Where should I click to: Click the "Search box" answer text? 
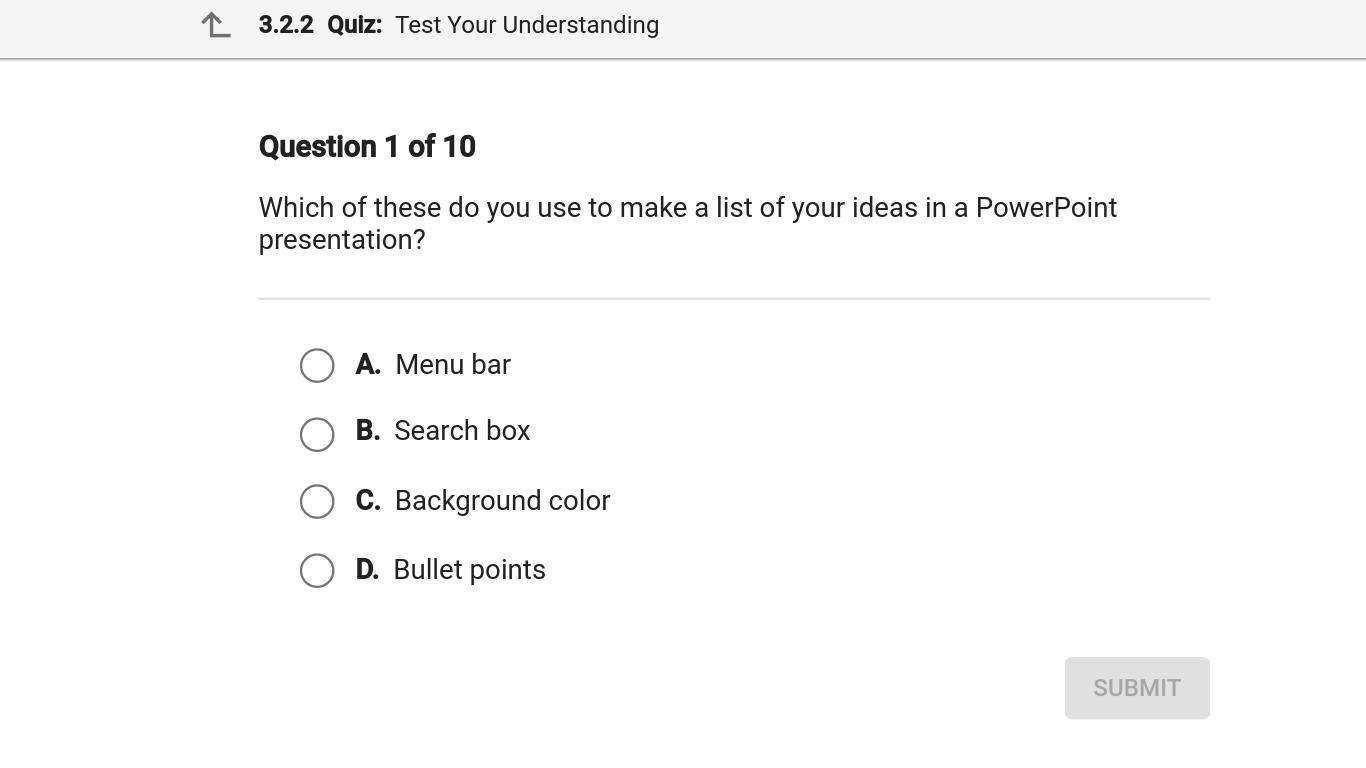462,431
